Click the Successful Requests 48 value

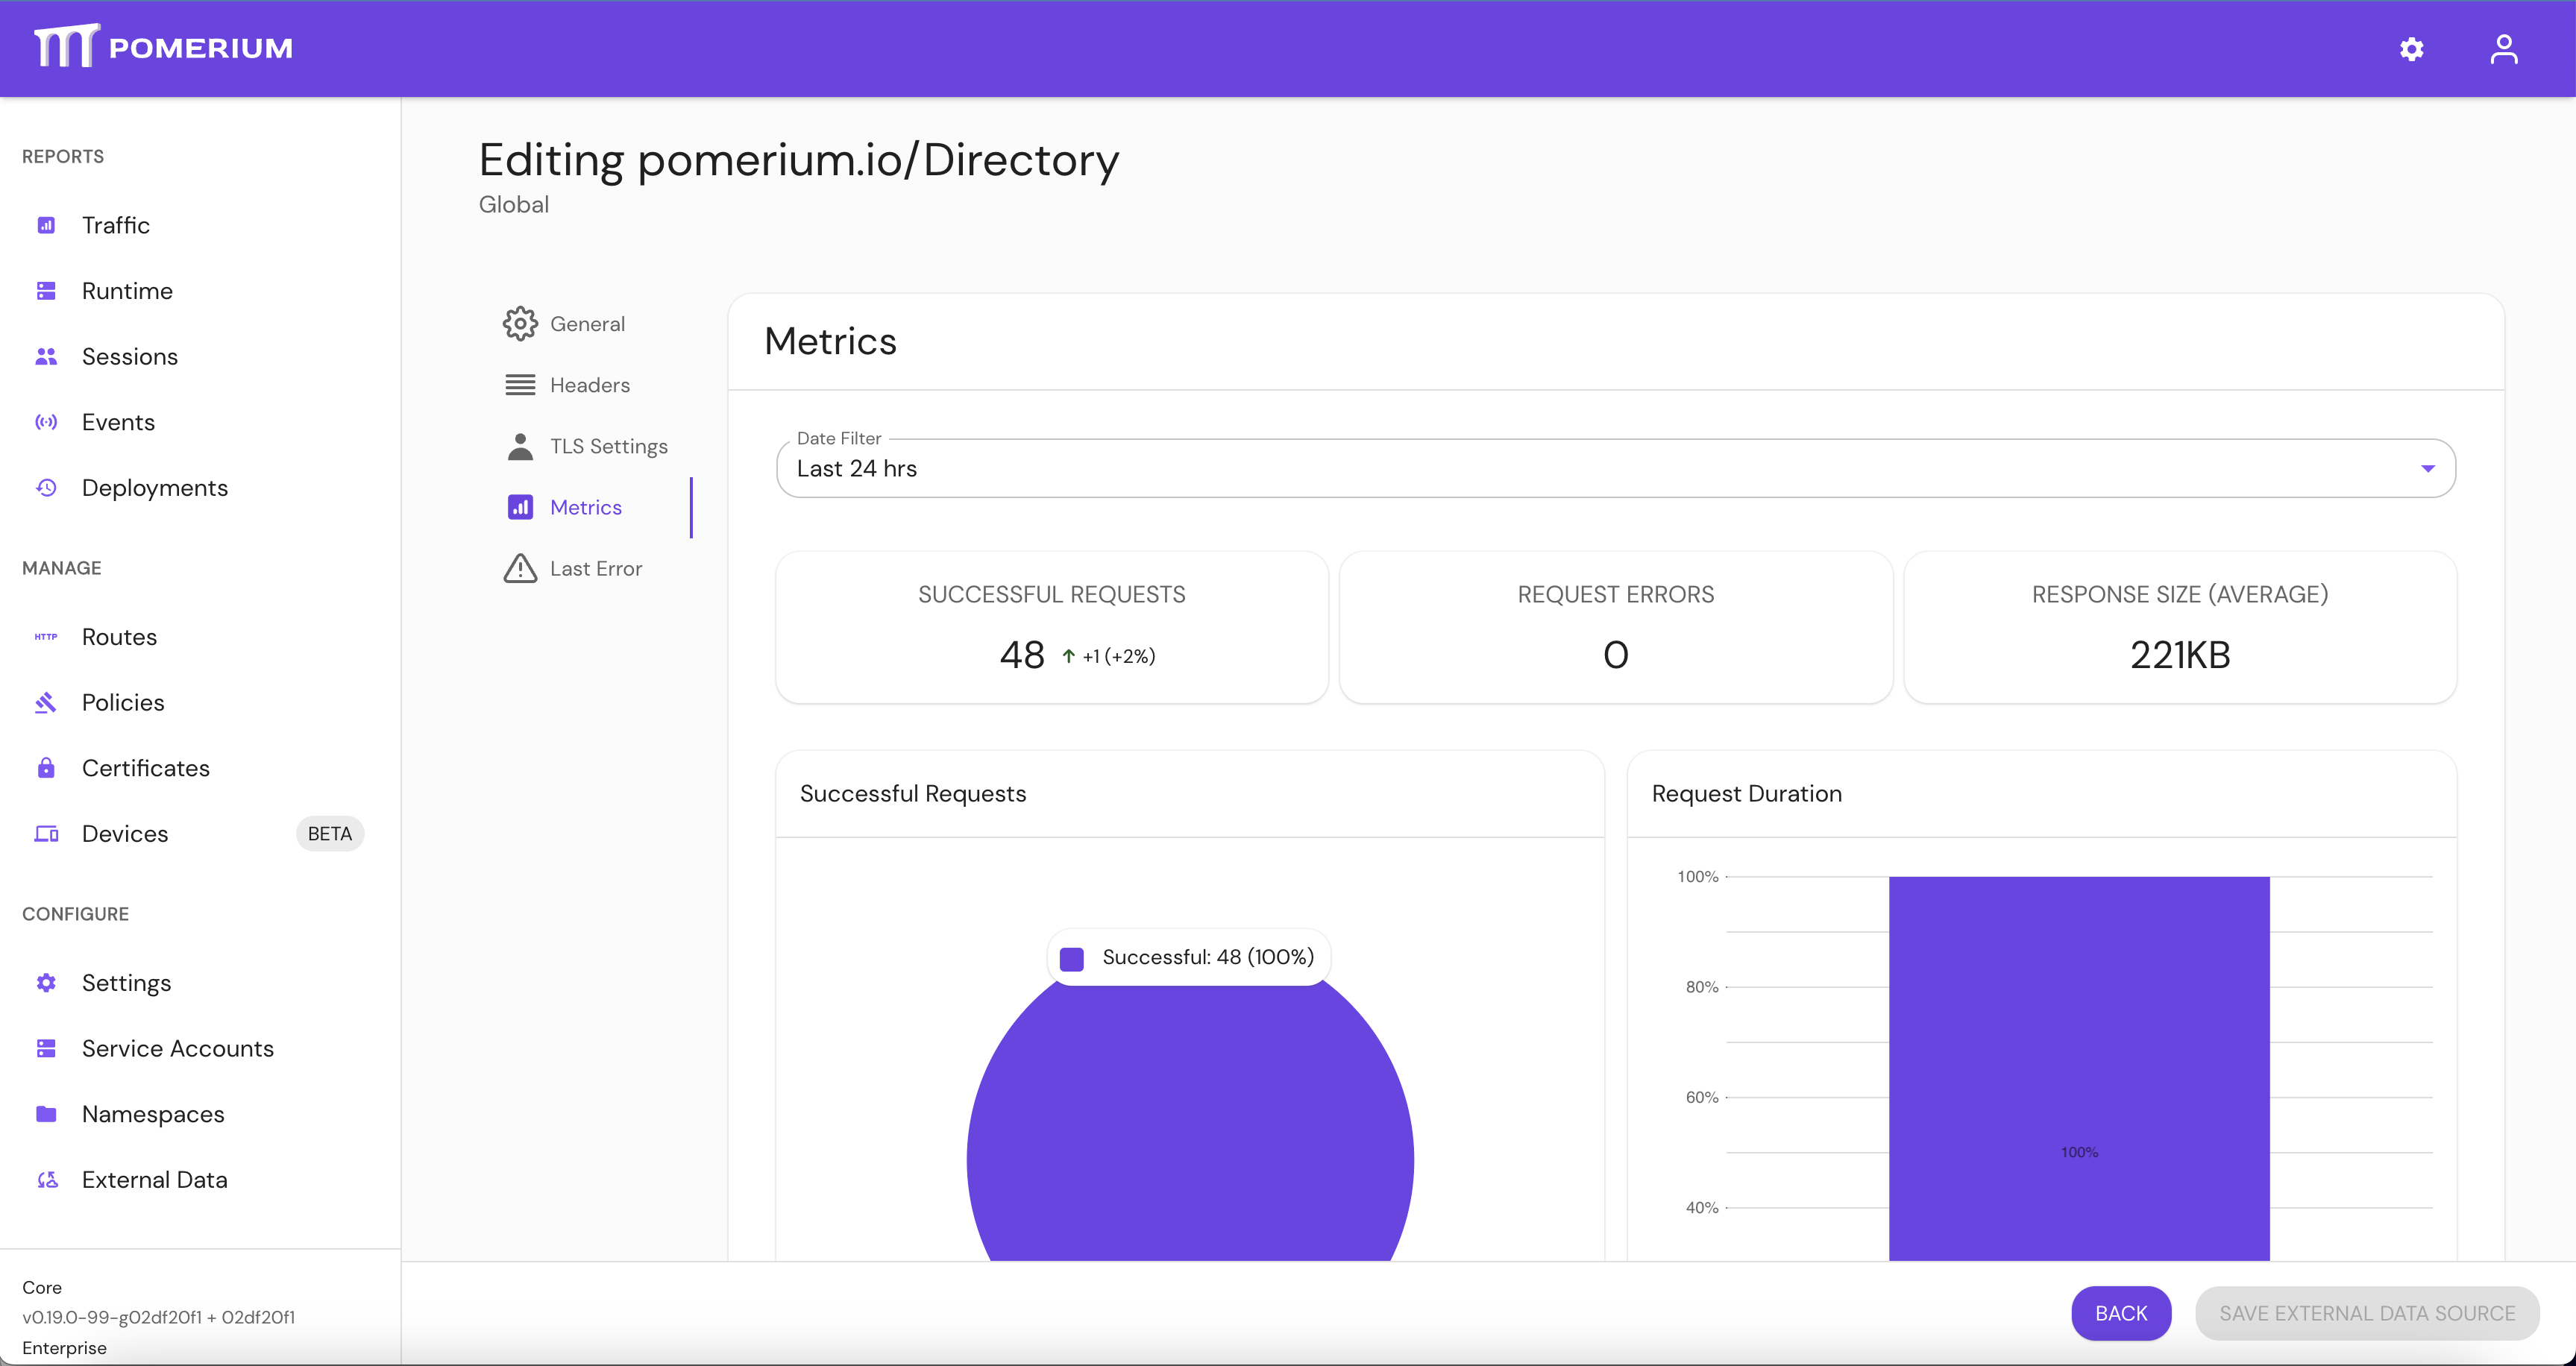[x=1021, y=655]
